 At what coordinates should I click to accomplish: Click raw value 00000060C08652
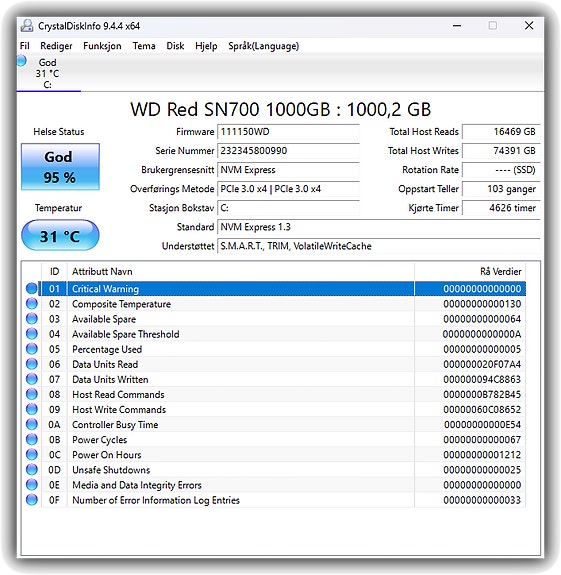(482, 409)
